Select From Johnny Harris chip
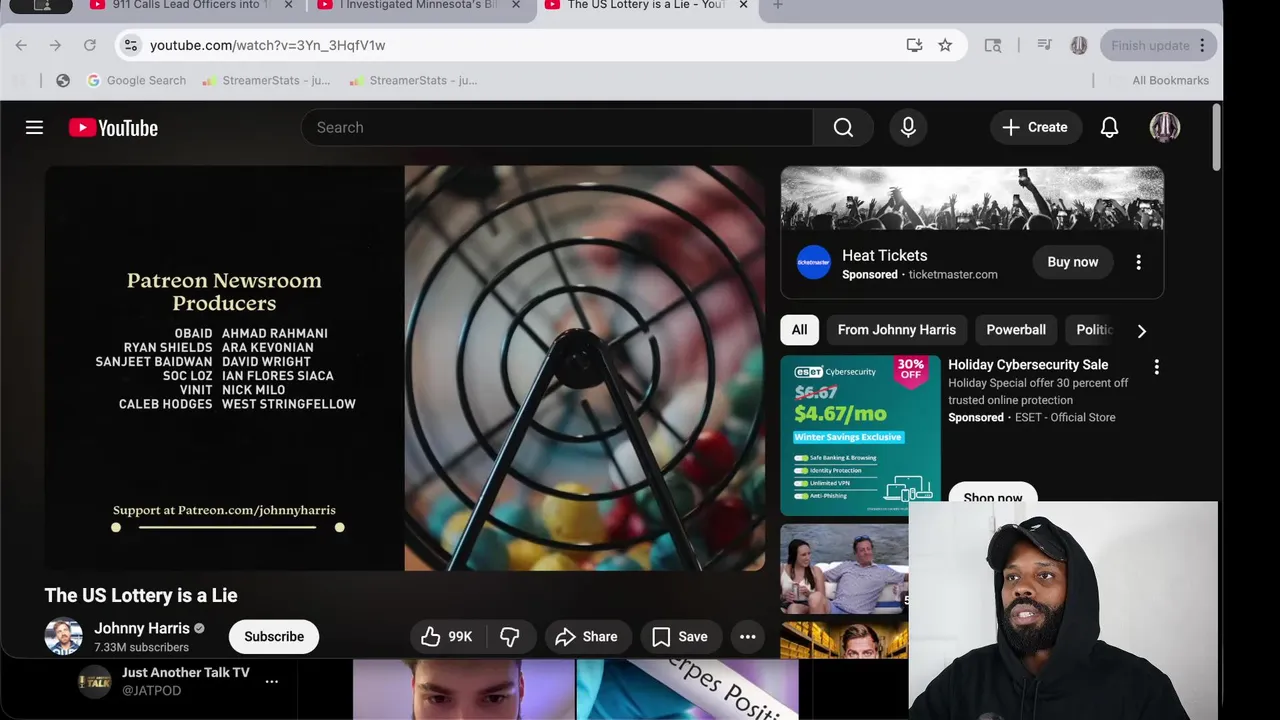The height and width of the screenshot is (720, 1280). coord(897,330)
